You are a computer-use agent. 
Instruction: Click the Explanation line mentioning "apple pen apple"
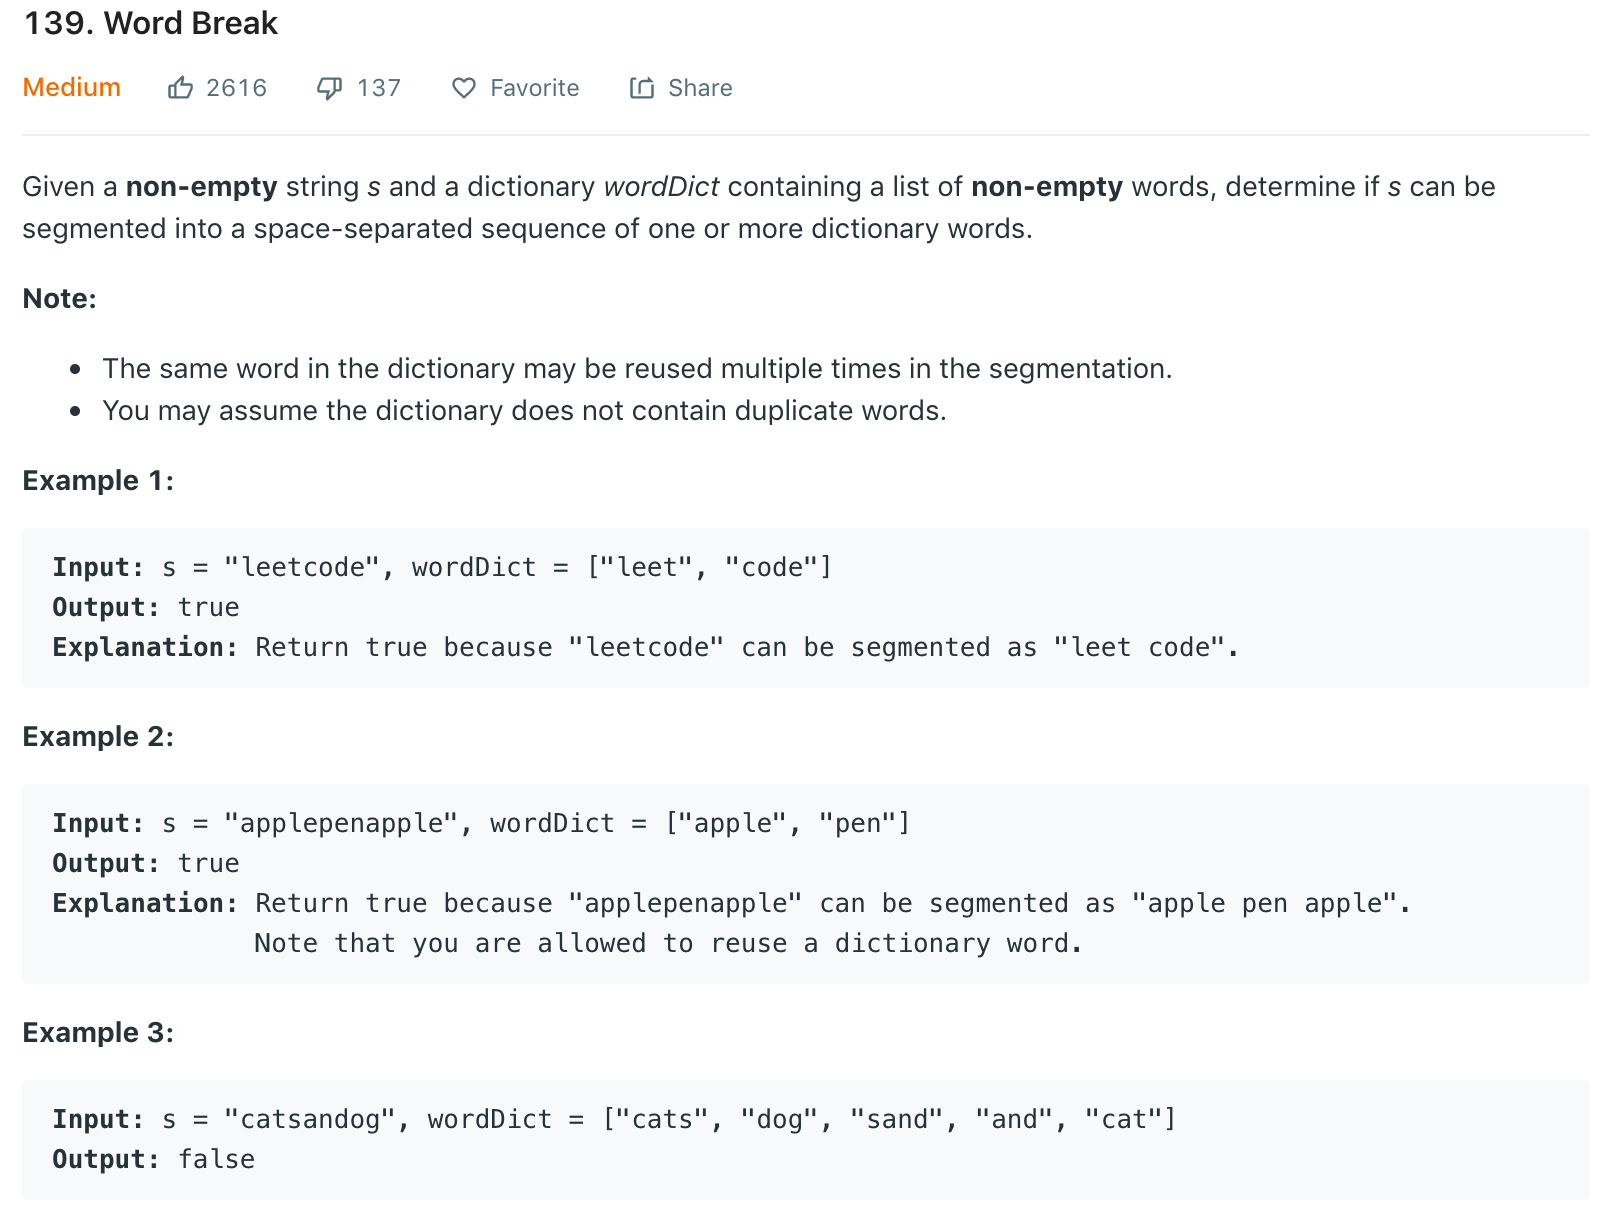click(x=732, y=903)
